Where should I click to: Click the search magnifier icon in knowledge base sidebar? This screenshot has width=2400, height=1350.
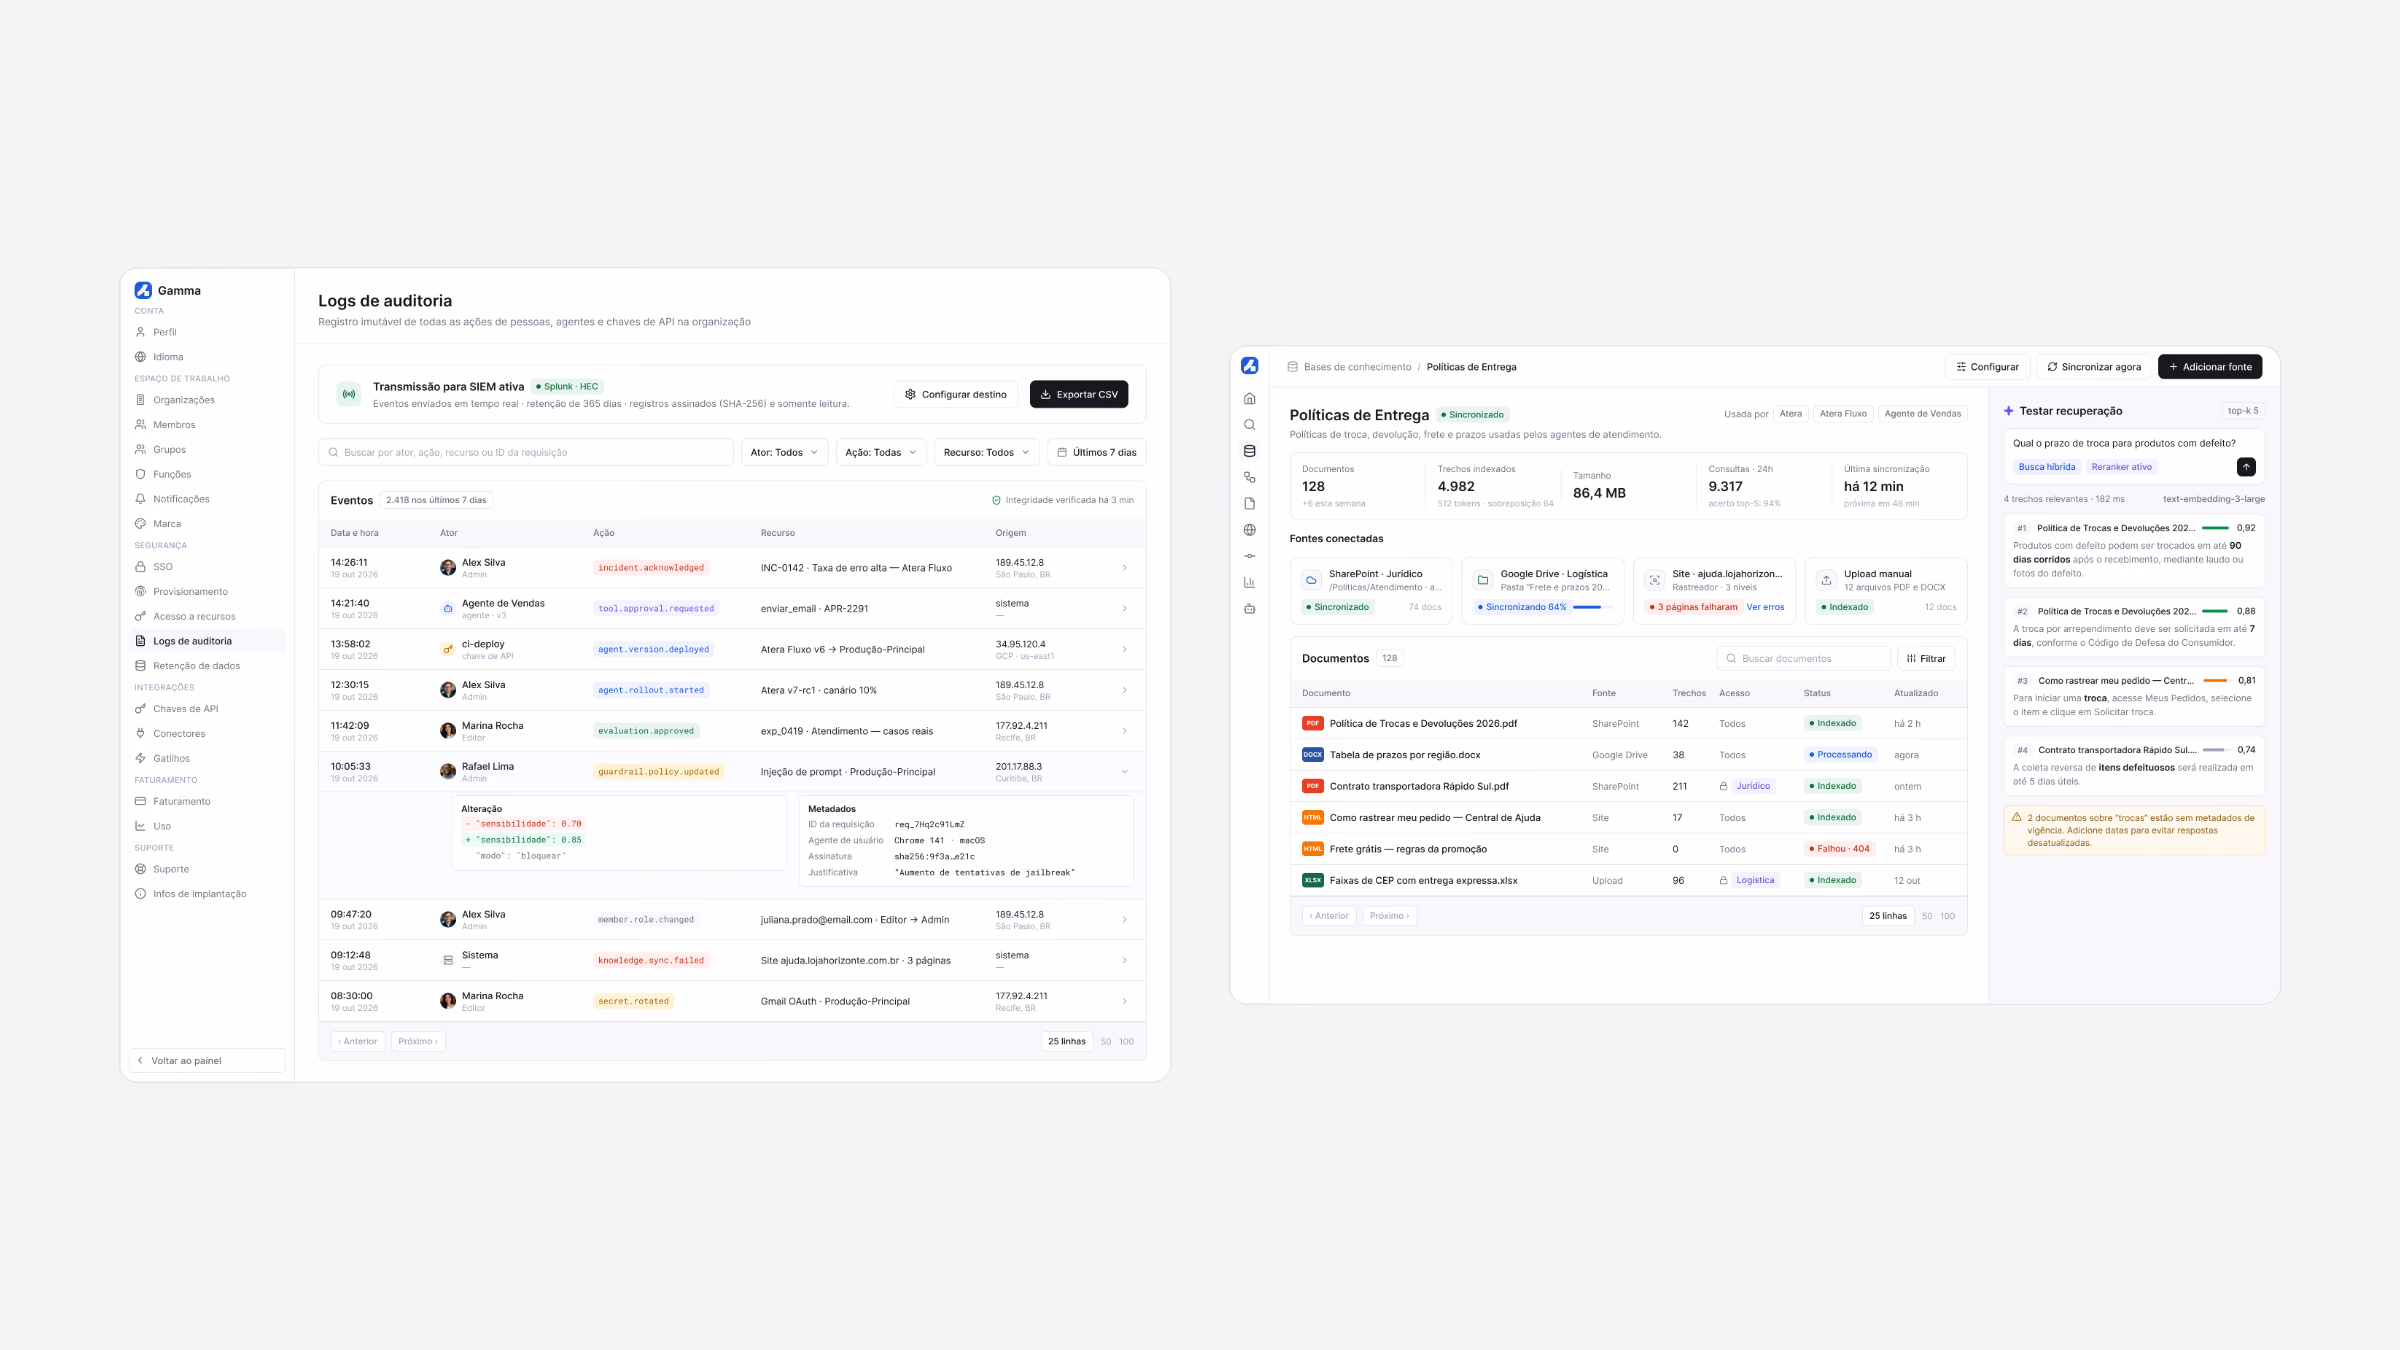click(x=1249, y=425)
